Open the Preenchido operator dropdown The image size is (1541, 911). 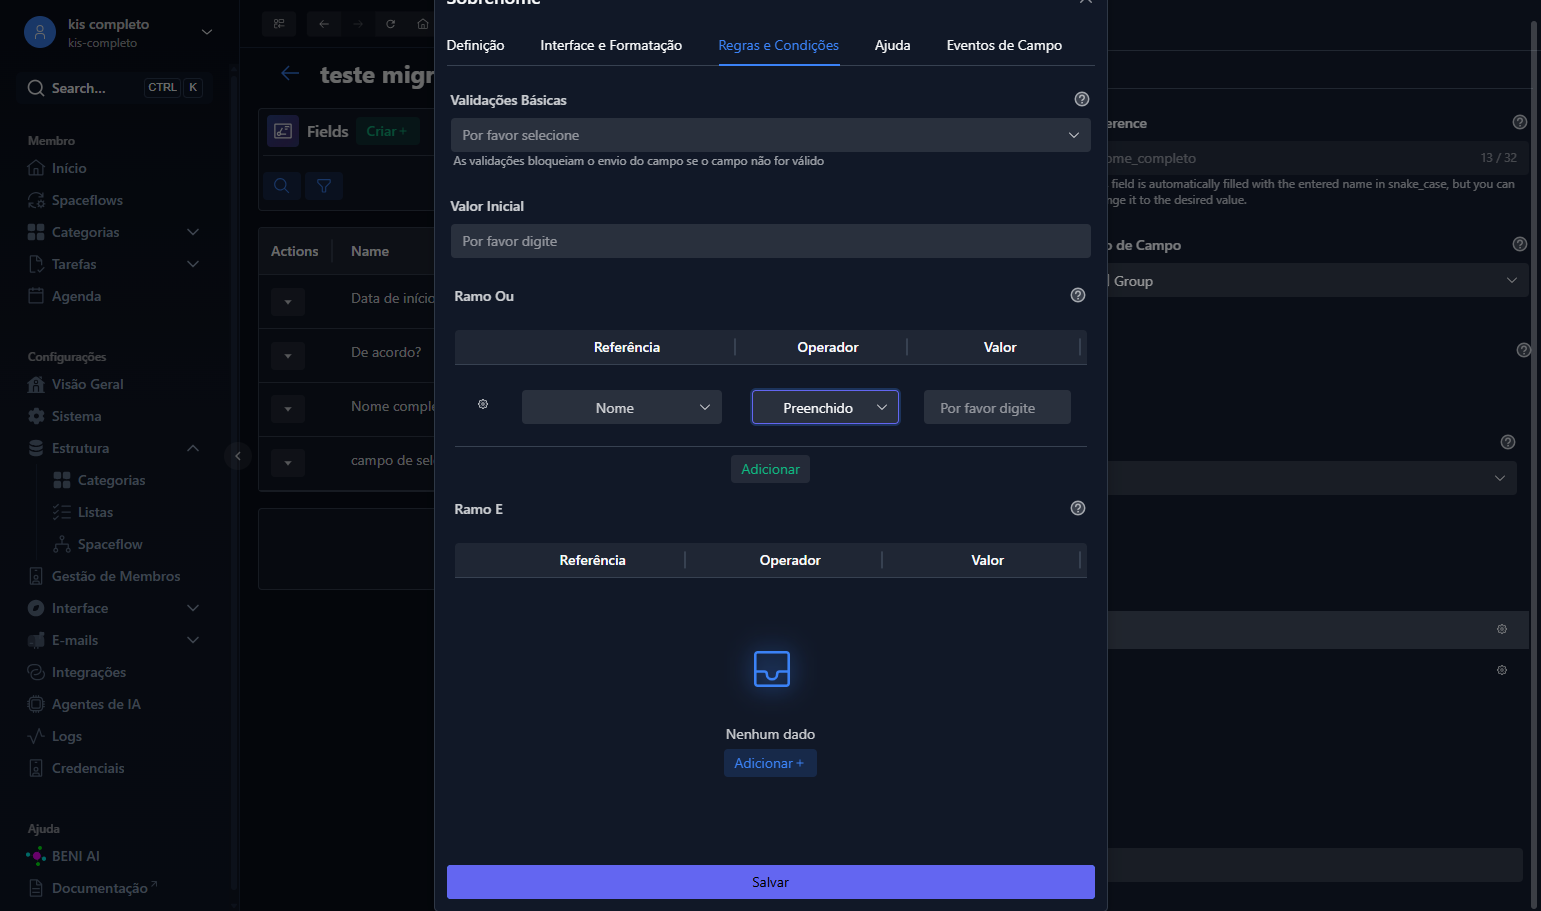[x=825, y=407]
